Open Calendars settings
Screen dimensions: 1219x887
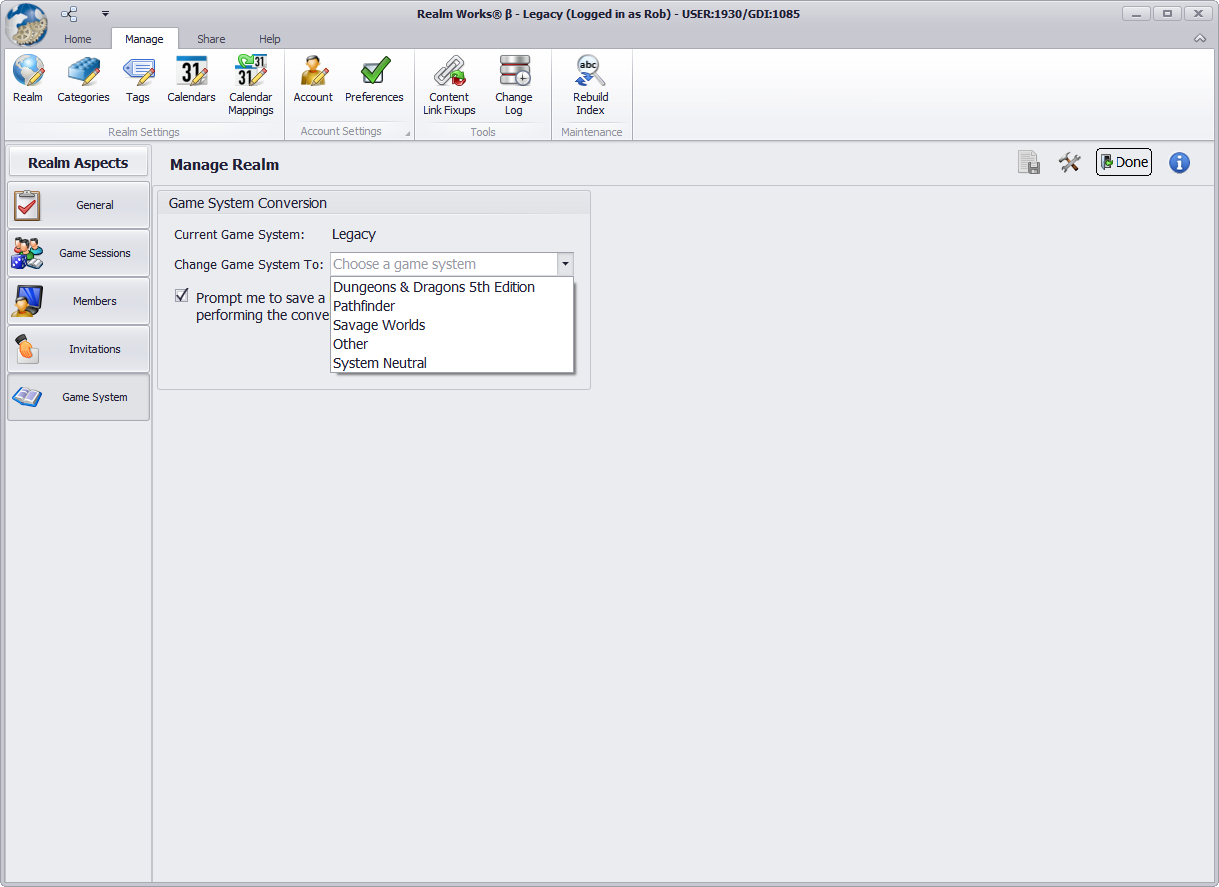191,80
